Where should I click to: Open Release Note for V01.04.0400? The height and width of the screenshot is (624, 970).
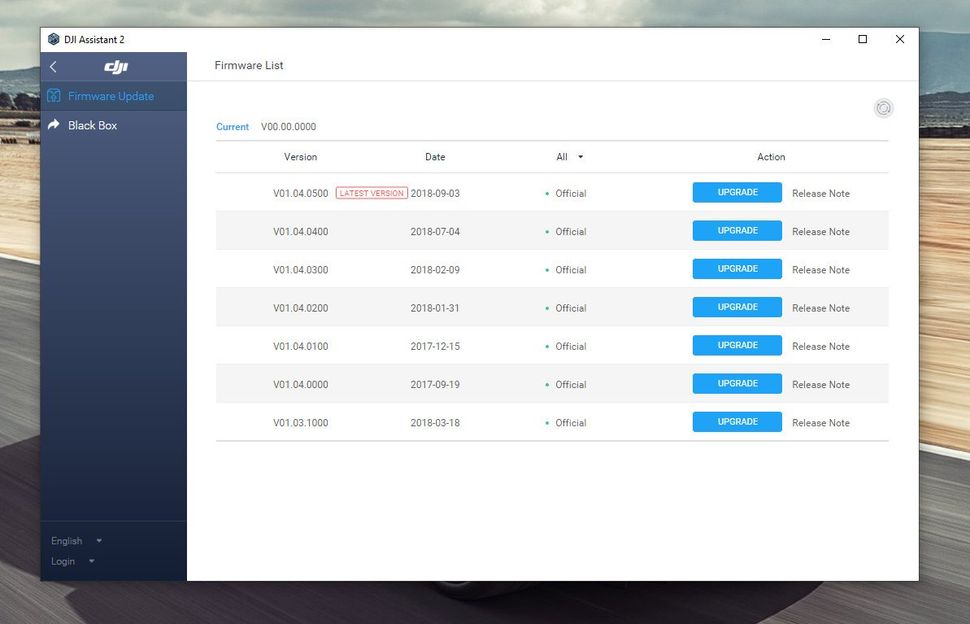(820, 231)
